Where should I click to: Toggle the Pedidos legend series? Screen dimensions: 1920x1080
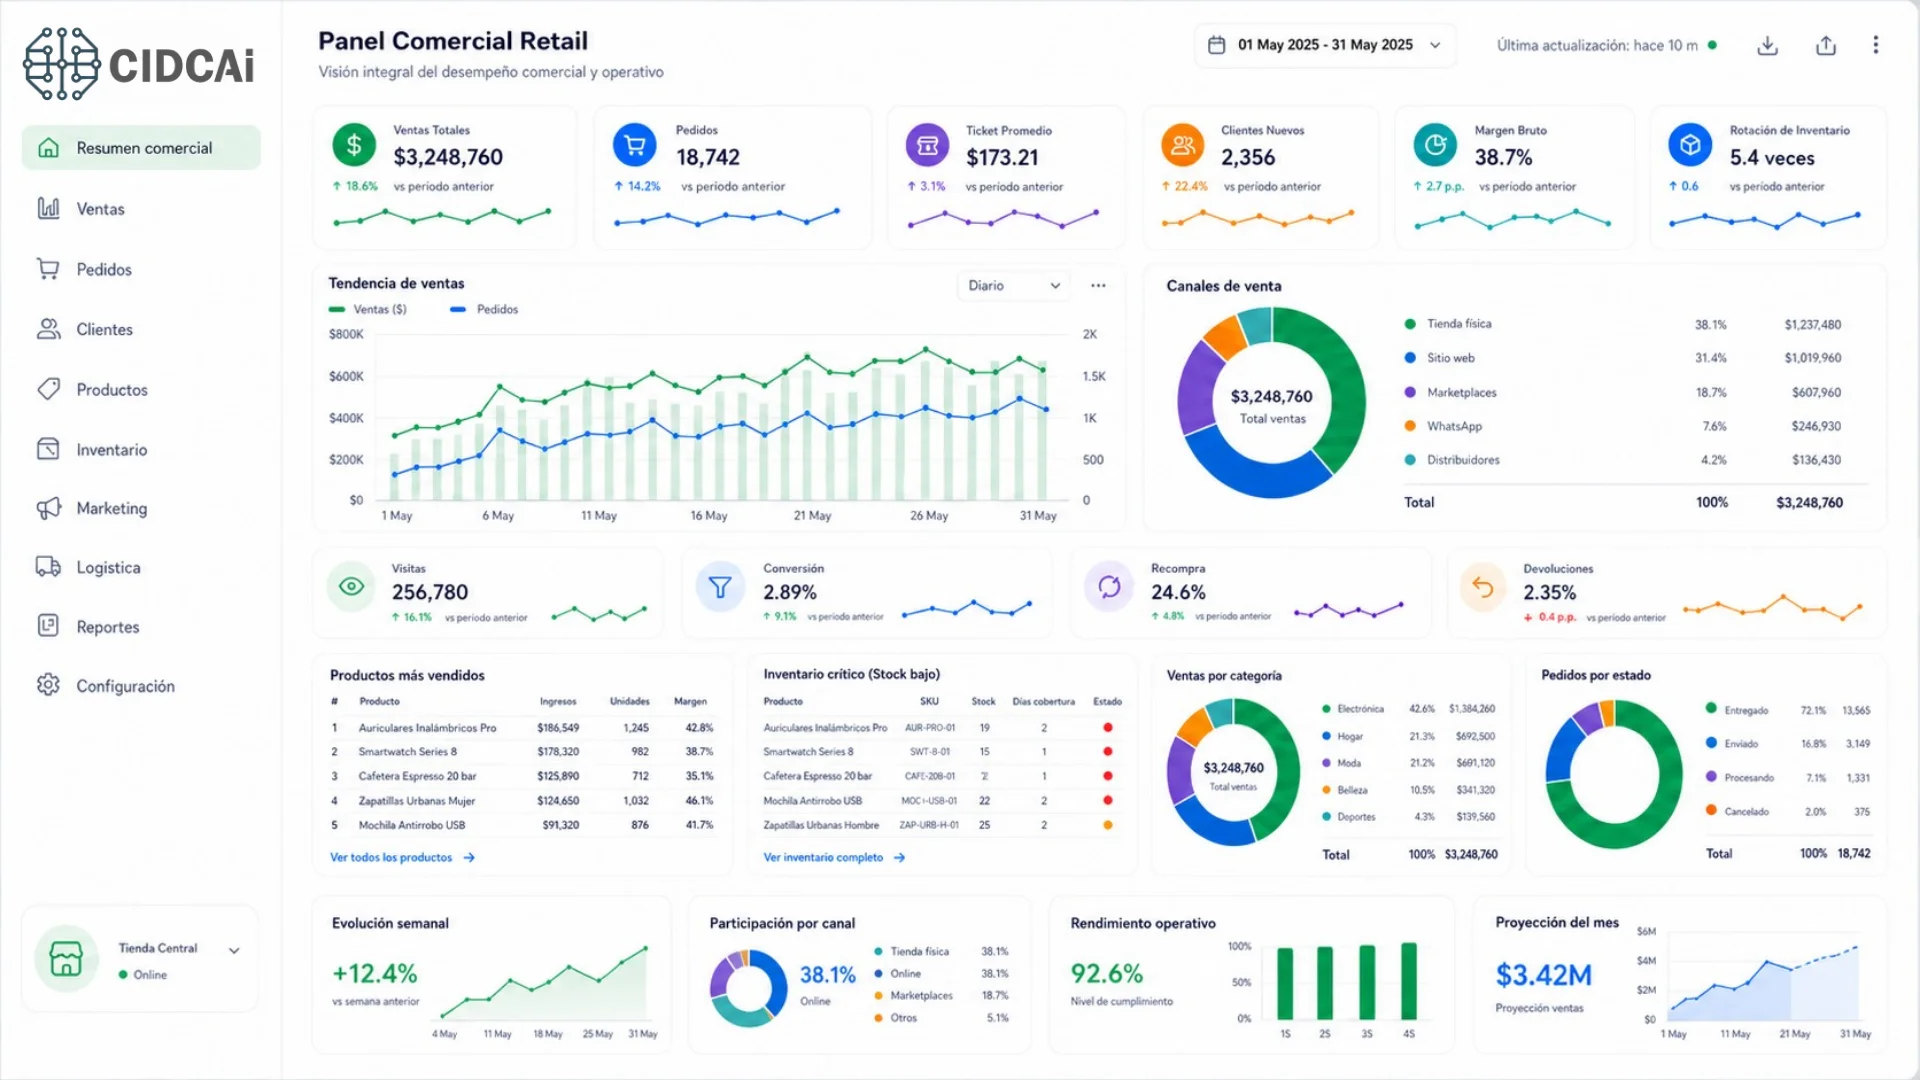[x=484, y=309]
